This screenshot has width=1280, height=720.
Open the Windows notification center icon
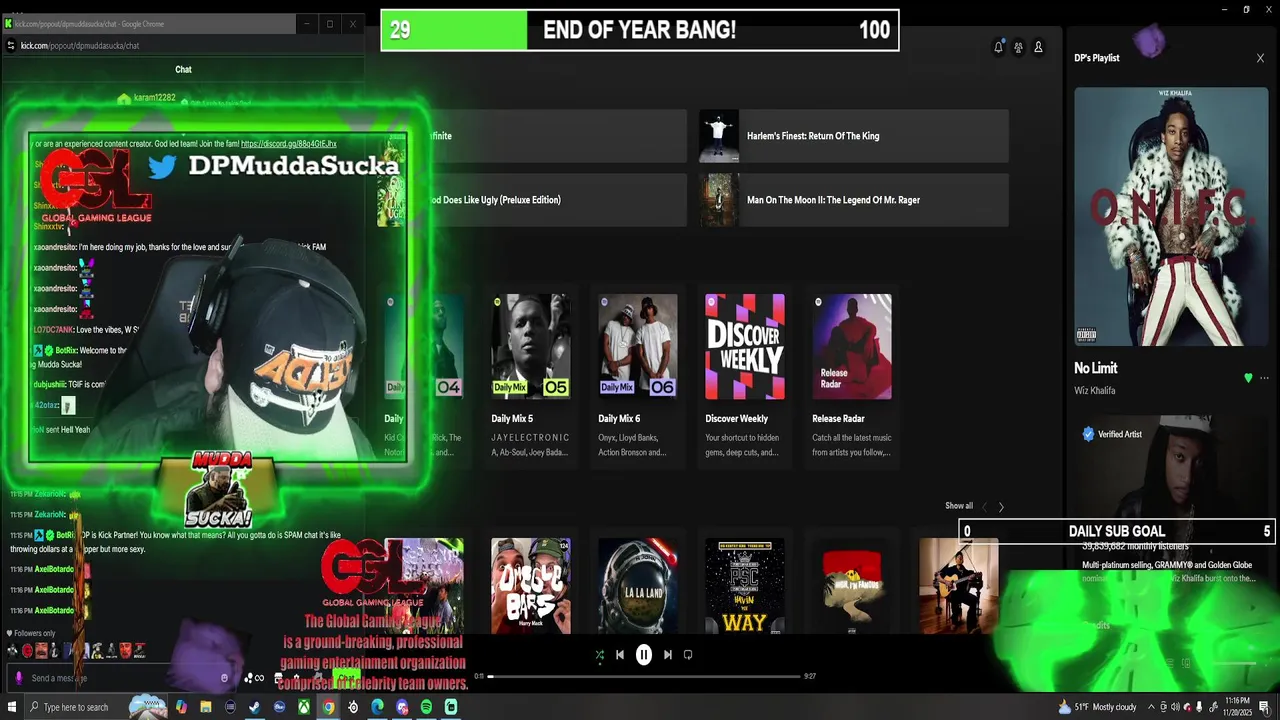(x=1265, y=707)
